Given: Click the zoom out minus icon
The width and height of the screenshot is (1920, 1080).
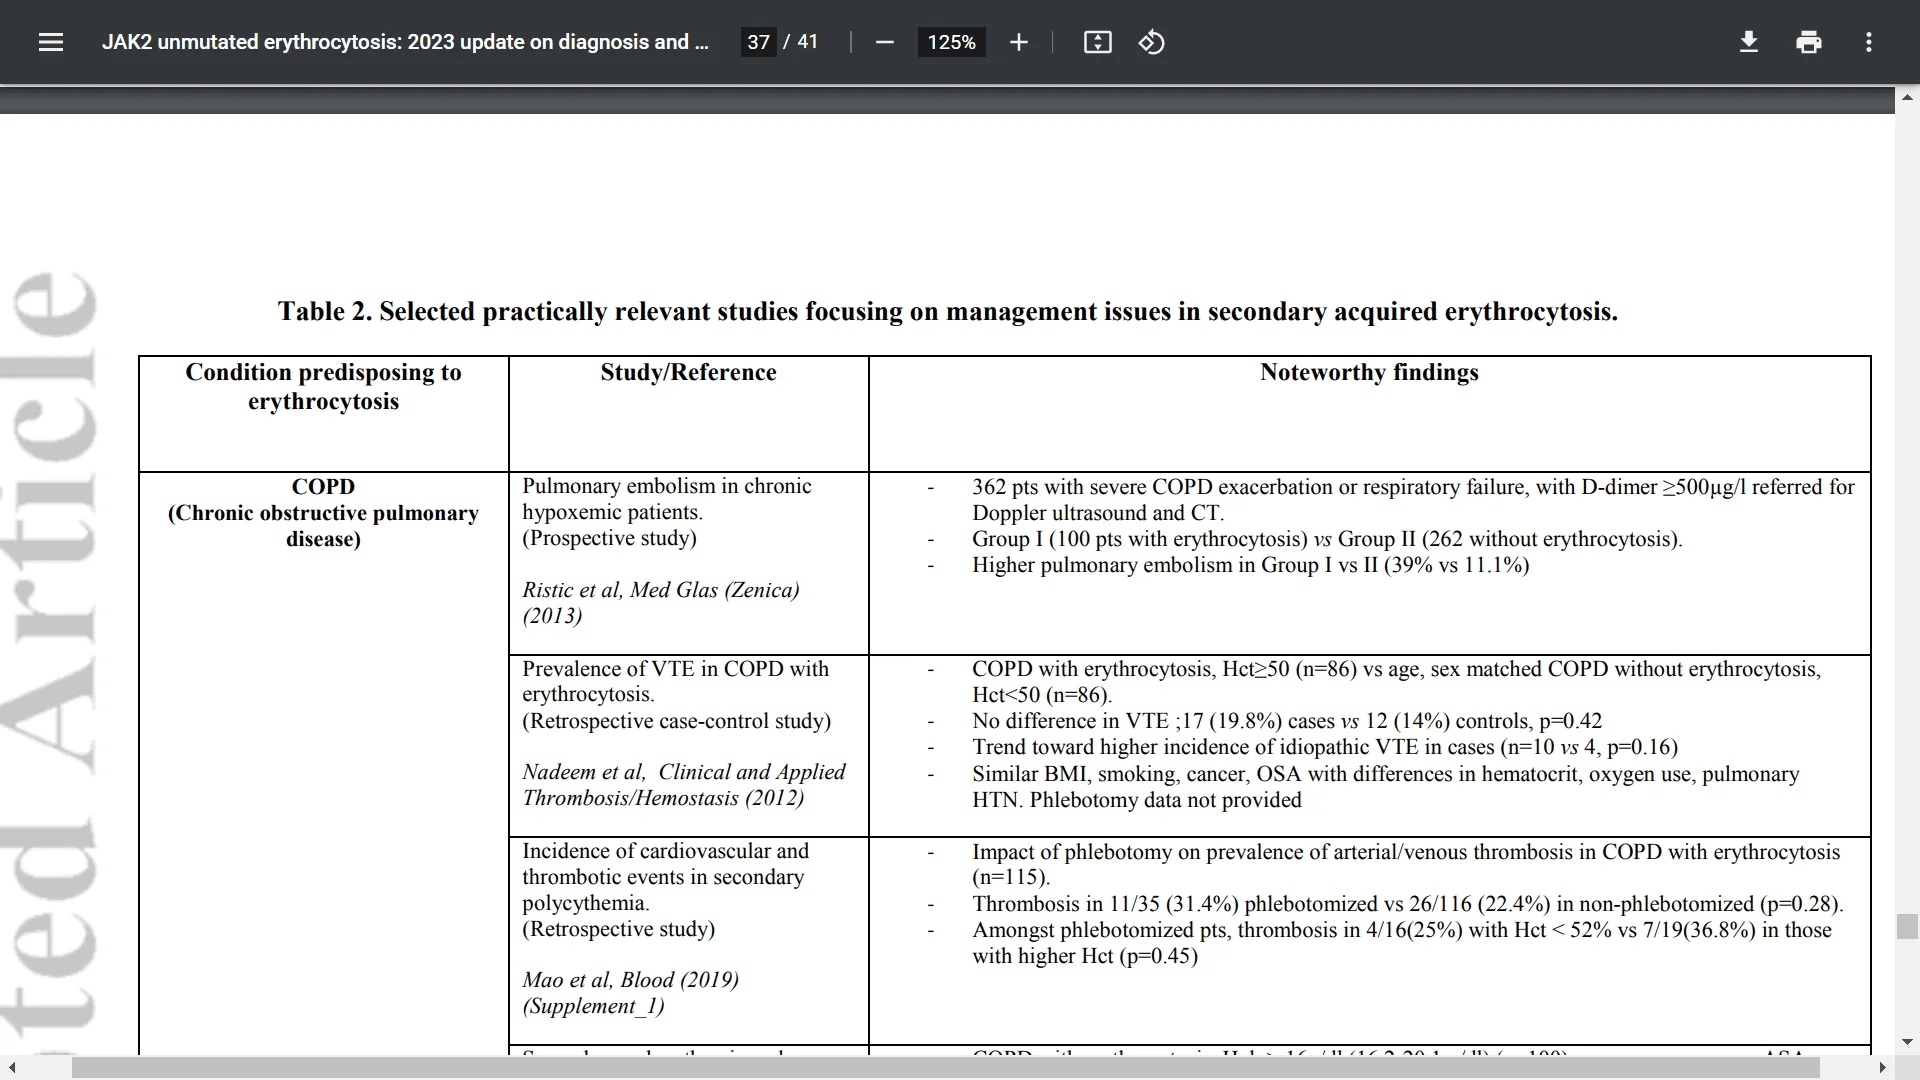Looking at the screenshot, I should click(884, 42).
